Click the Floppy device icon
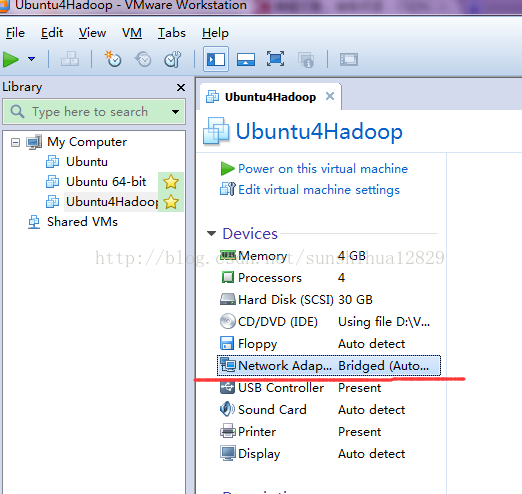This screenshot has width=522, height=494. coord(227,343)
